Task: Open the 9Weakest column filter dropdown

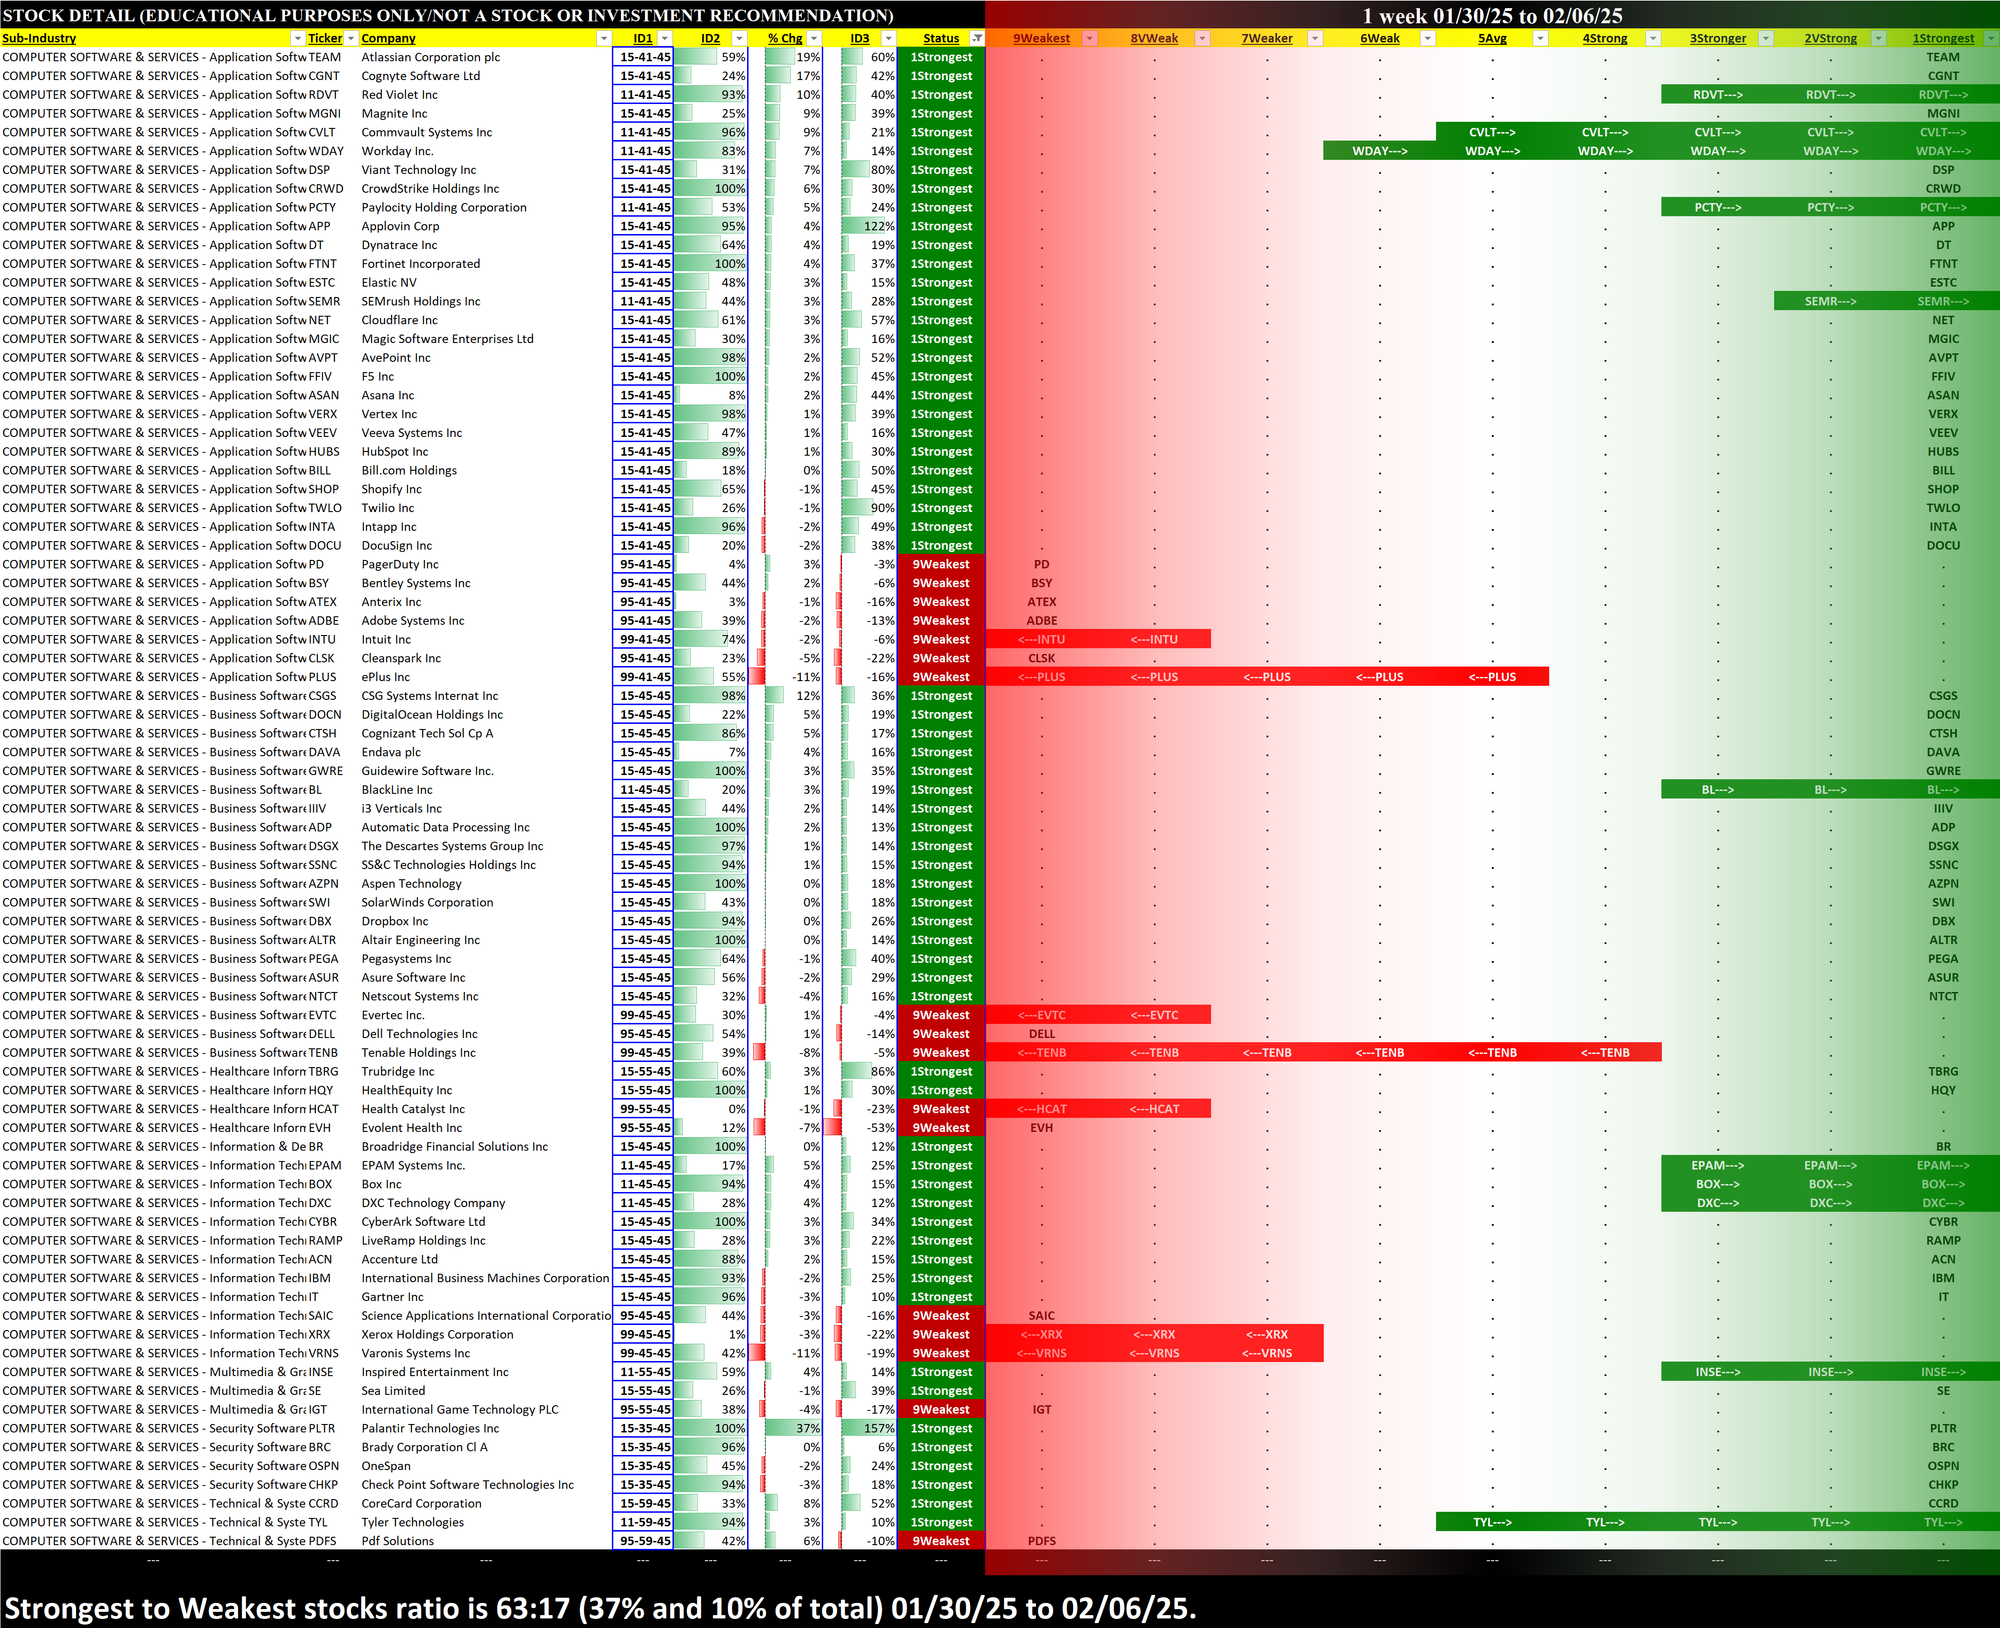Action: 1090,38
